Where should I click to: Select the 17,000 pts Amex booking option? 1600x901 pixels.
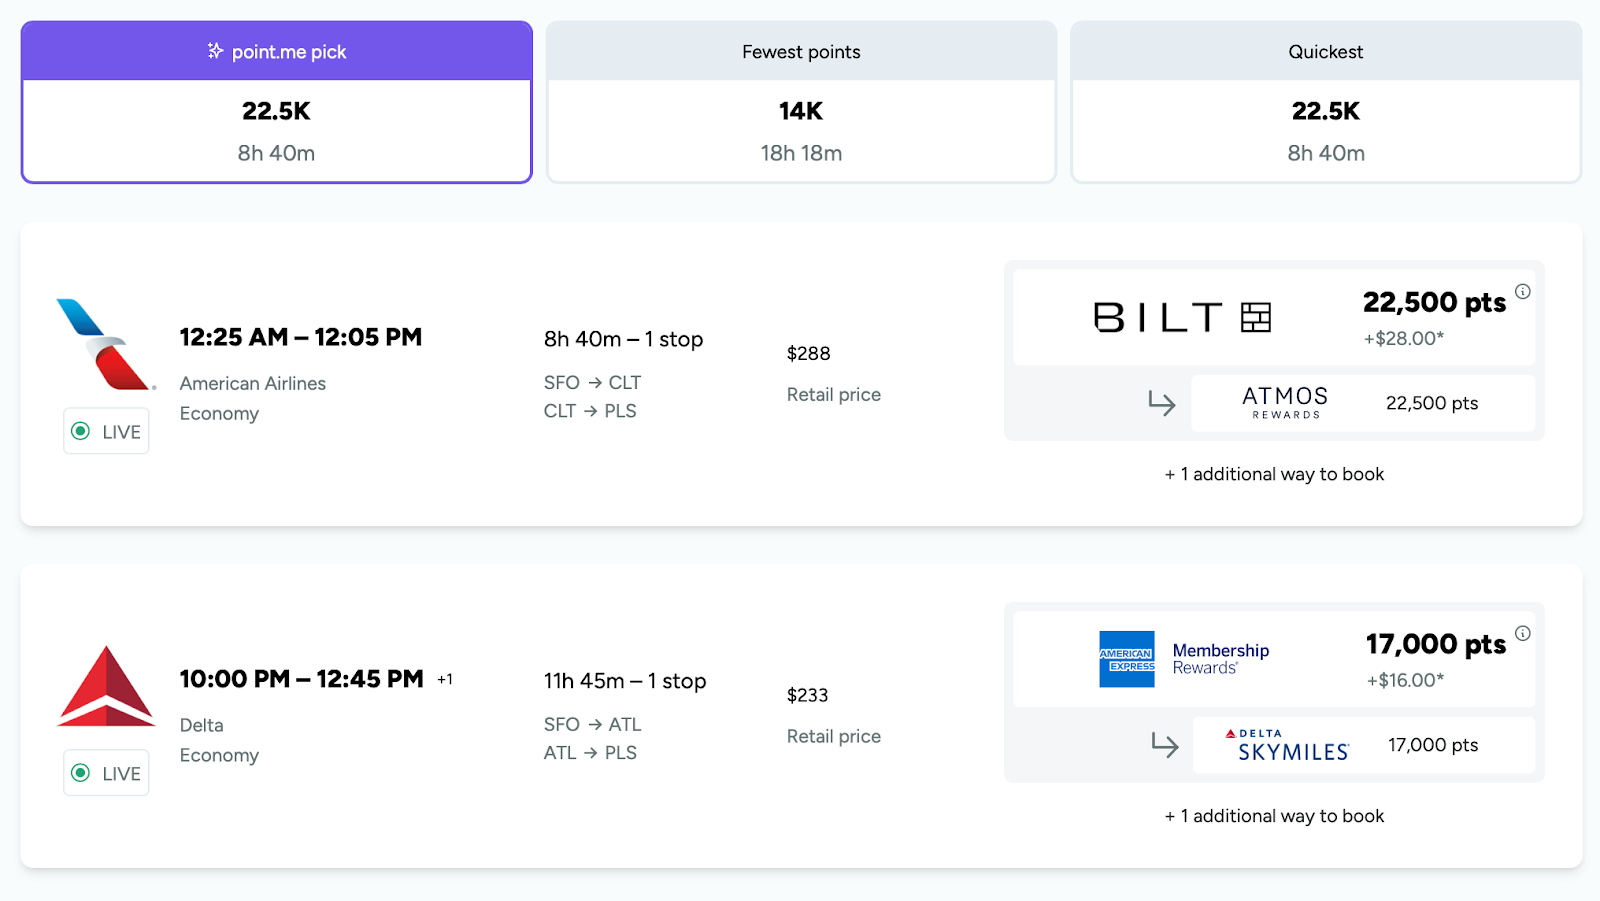1274,659
